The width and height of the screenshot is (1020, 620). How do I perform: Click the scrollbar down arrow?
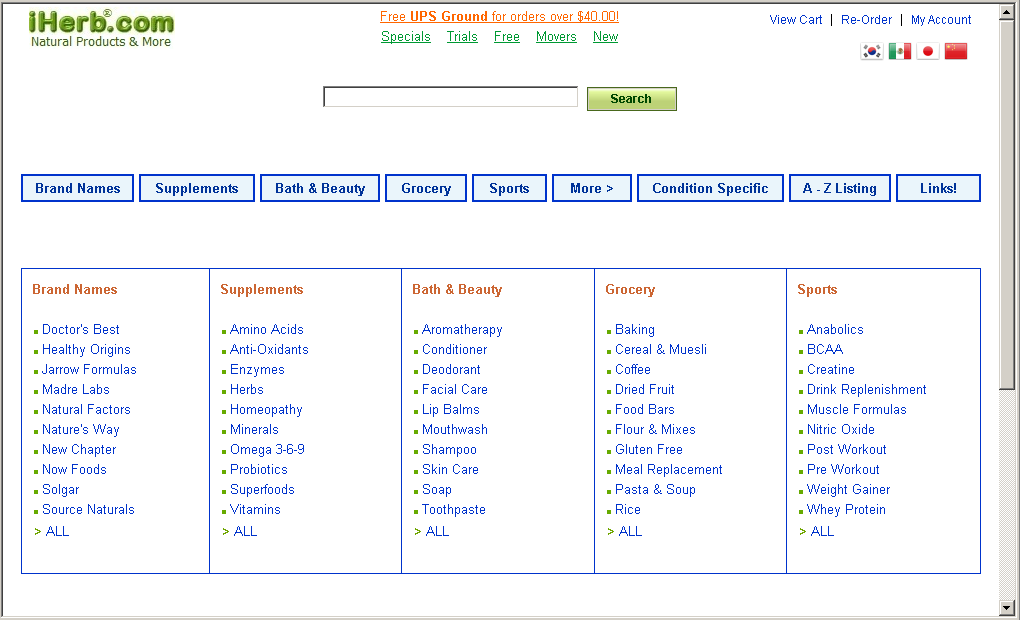(x=1007, y=608)
